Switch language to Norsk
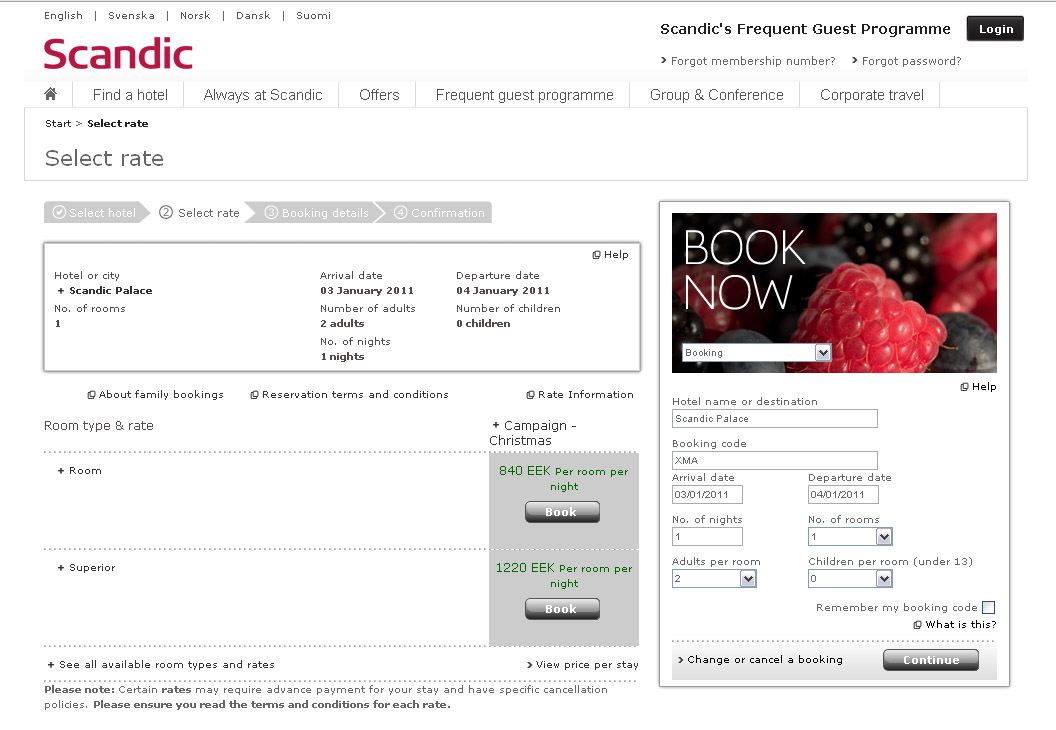Image resolution: width=1056 pixels, height=730 pixels. pos(195,15)
